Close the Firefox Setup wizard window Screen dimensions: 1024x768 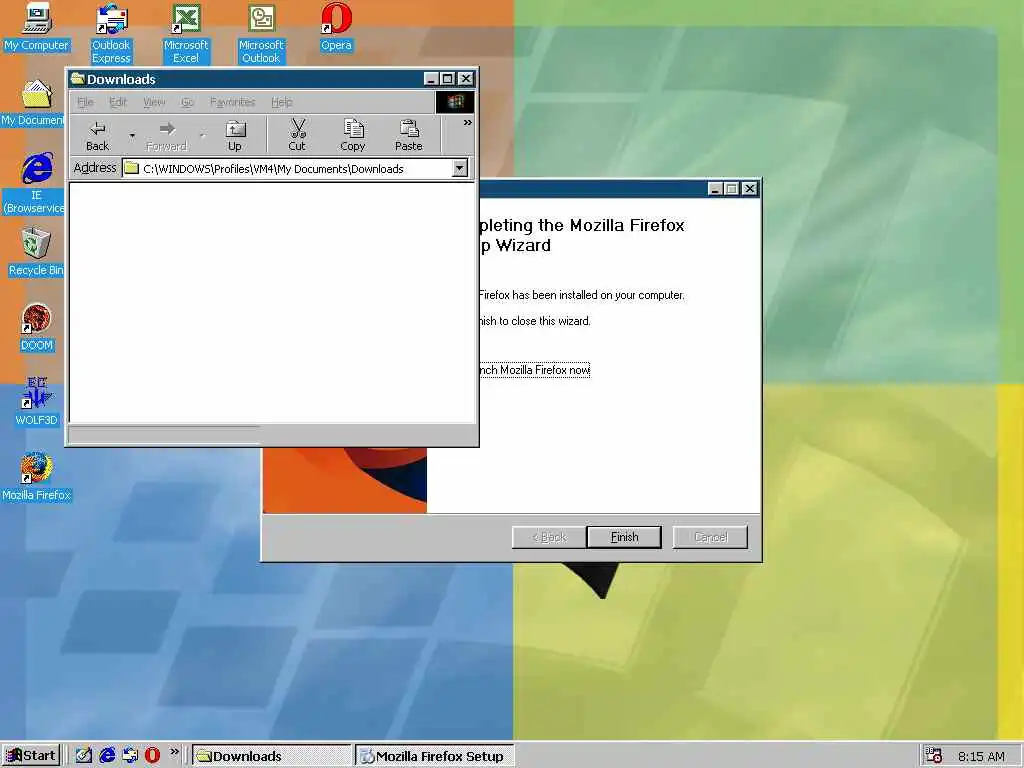coord(750,189)
